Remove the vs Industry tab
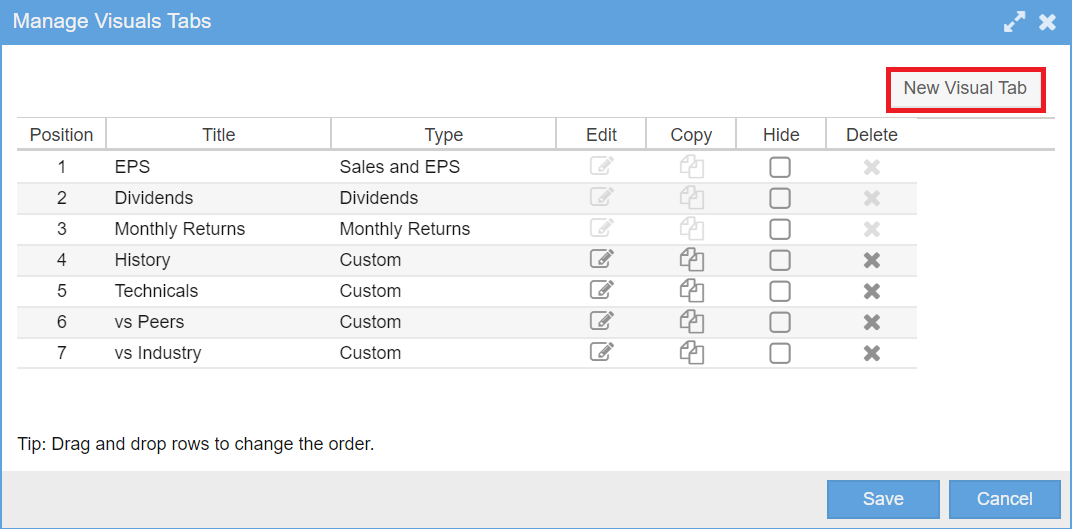 [872, 353]
